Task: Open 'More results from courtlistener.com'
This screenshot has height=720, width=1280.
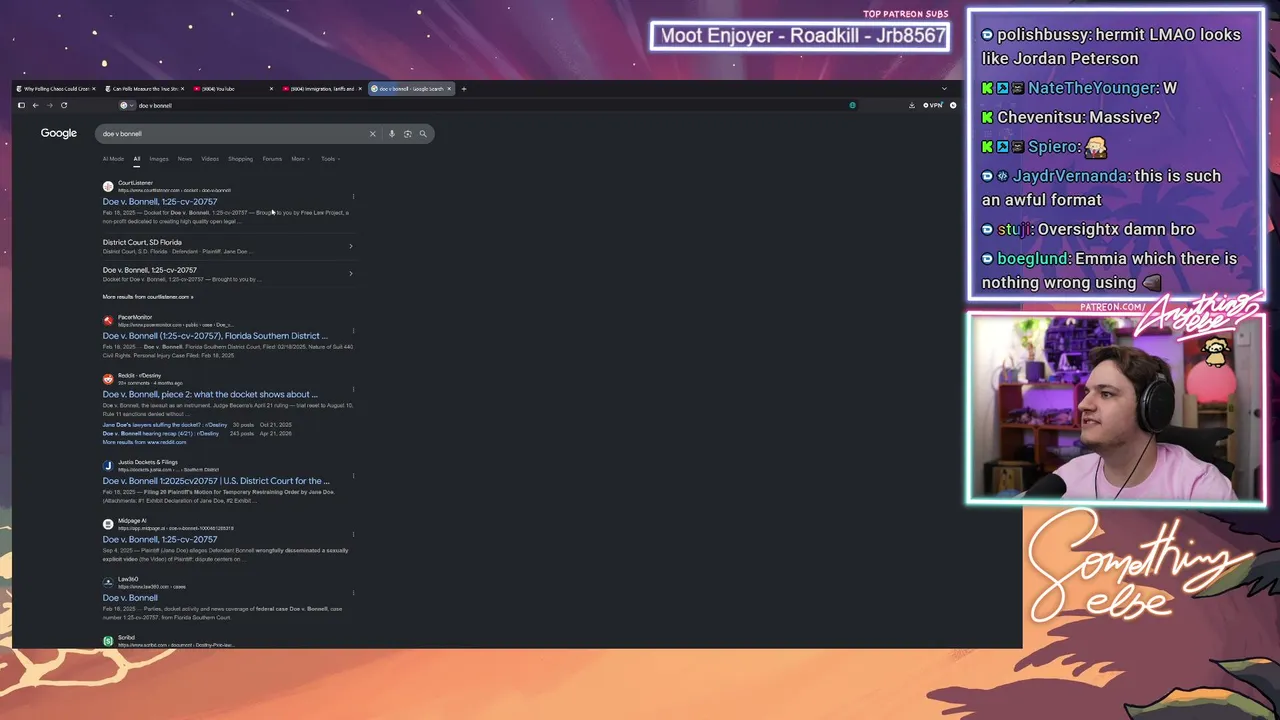Action: (x=148, y=297)
